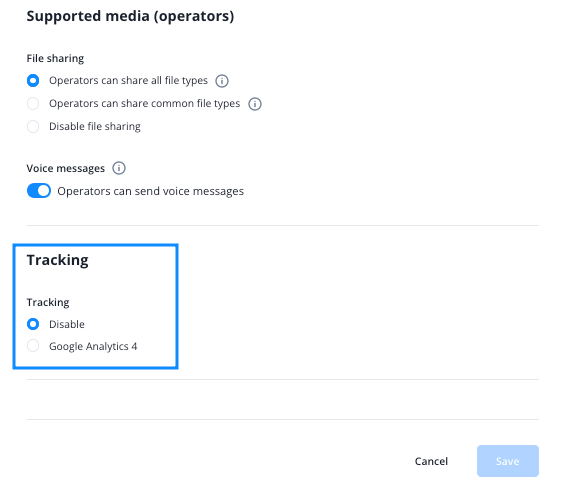Click the 'Disable file sharing' label text

[x=95, y=126]
